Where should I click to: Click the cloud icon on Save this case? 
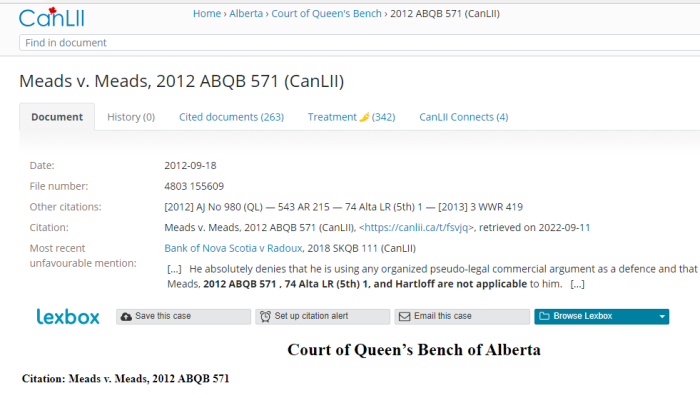point(126,316)
